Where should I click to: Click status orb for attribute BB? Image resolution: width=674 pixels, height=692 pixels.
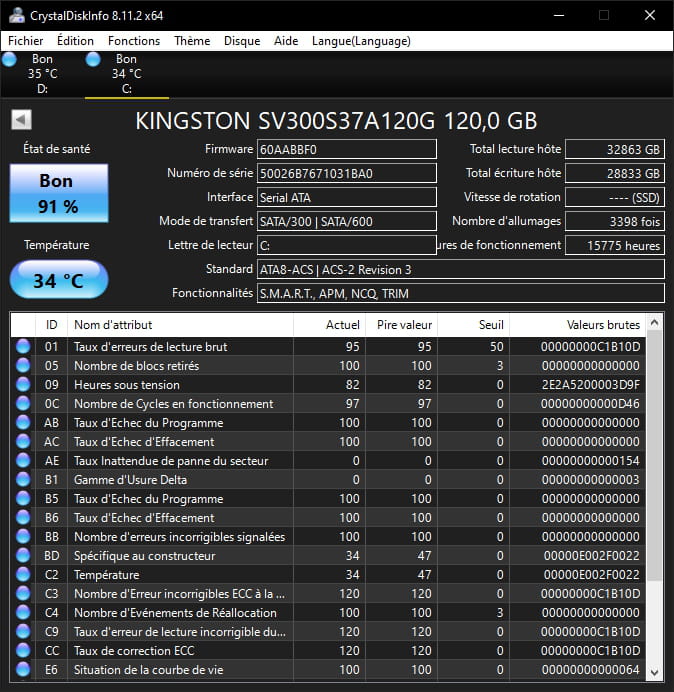coord(23,536)
